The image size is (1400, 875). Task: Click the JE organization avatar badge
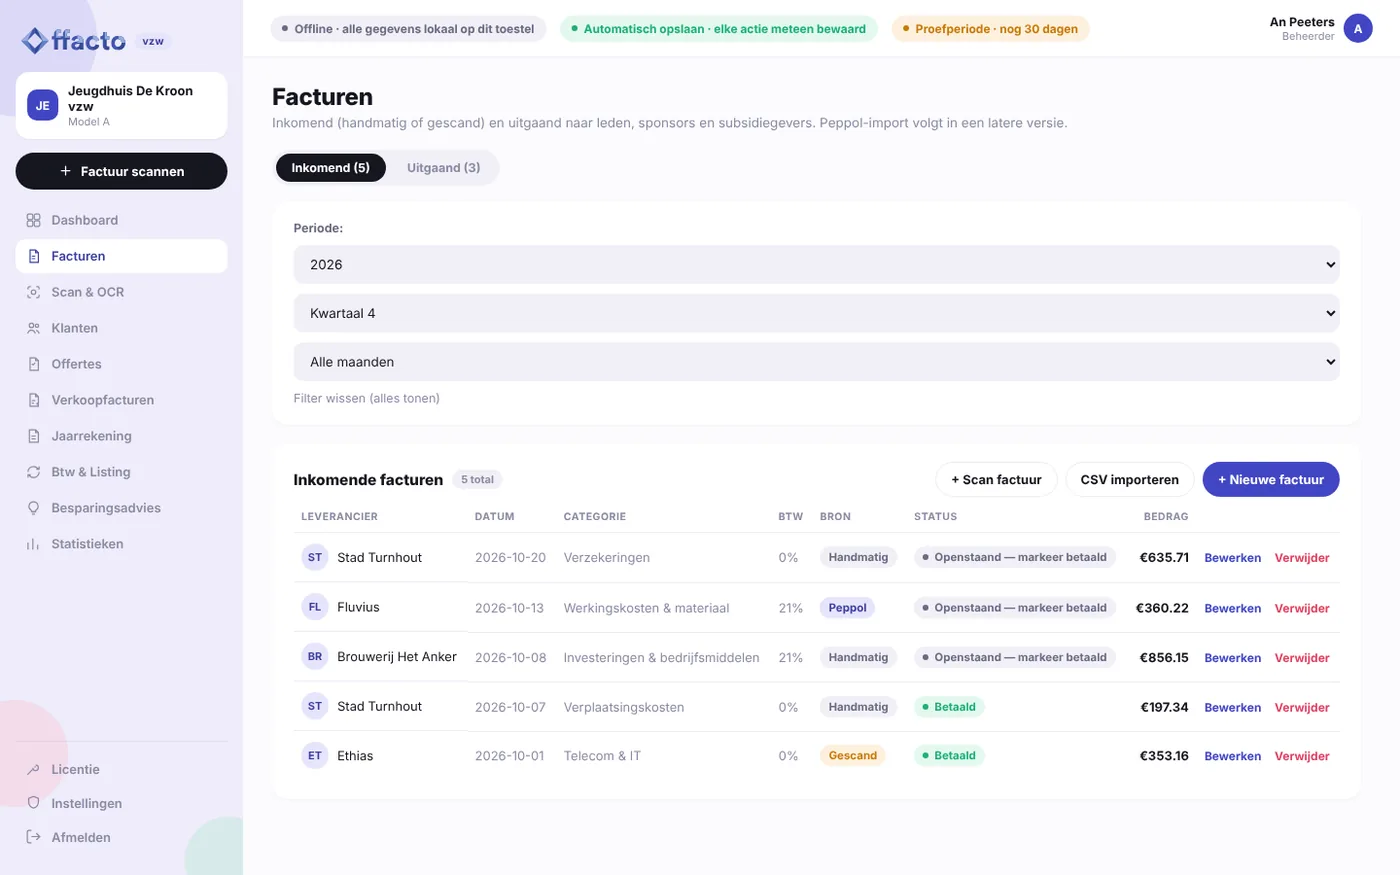coord(43,105)
